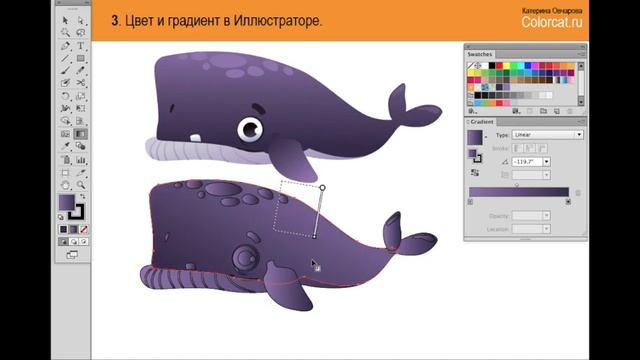Screen dimensions: 640x360
Task: Select the Mesh tool
Action: tap(65, 134)
